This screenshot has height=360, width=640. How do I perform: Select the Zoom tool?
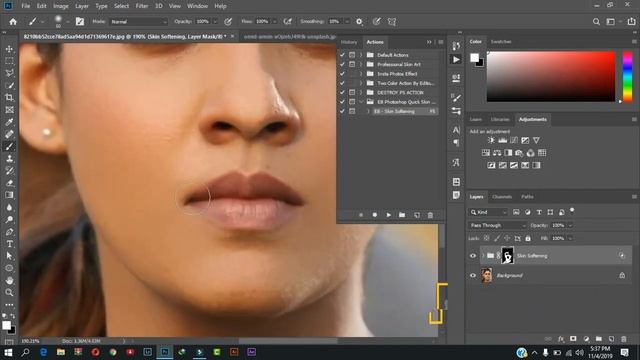point(9,293)
